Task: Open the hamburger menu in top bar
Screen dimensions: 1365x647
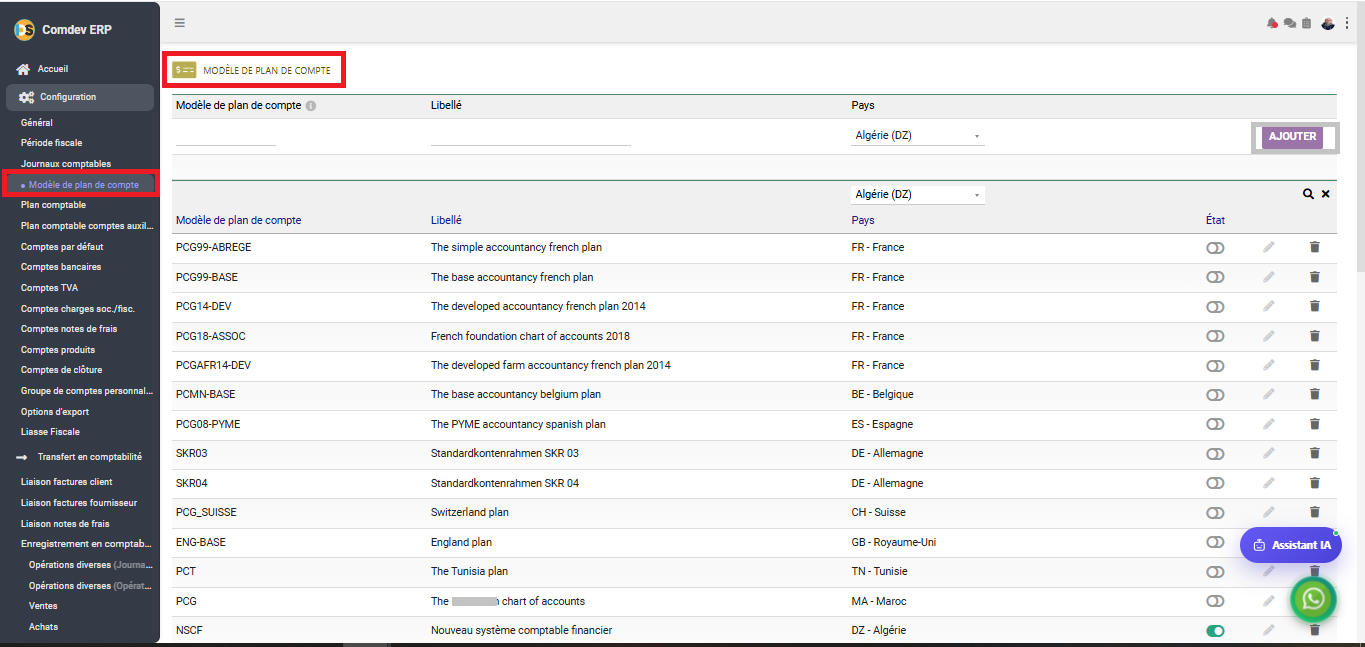Action: click(x=179, y=23)
